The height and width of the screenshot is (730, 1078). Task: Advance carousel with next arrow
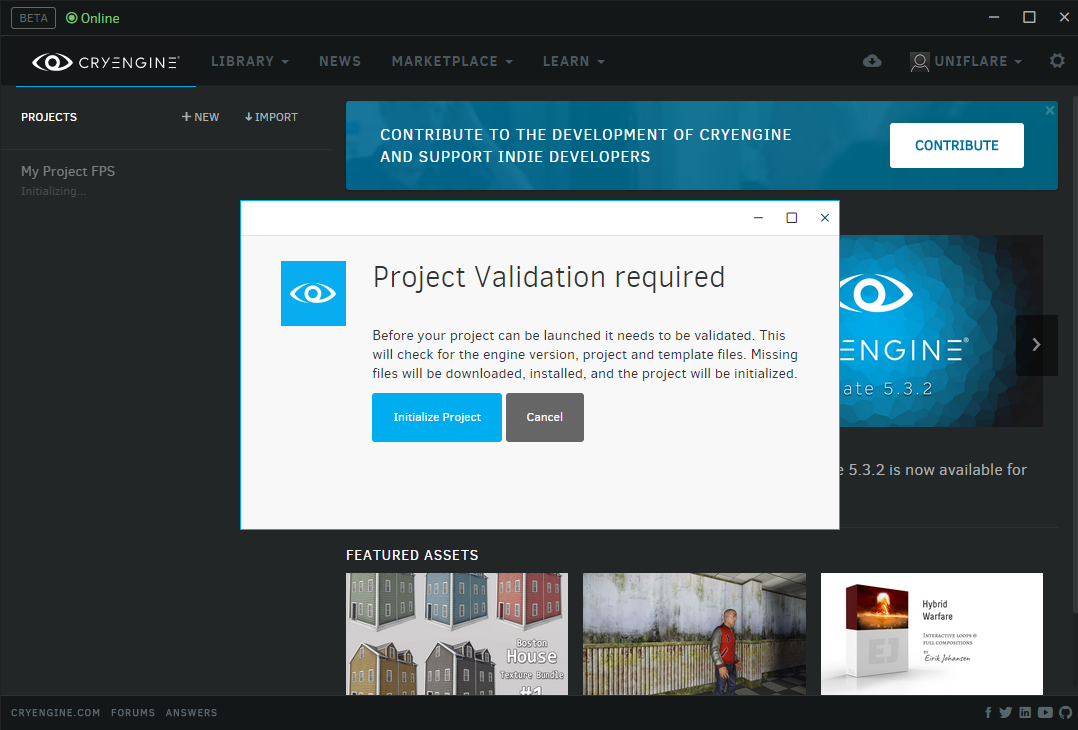1036,345
